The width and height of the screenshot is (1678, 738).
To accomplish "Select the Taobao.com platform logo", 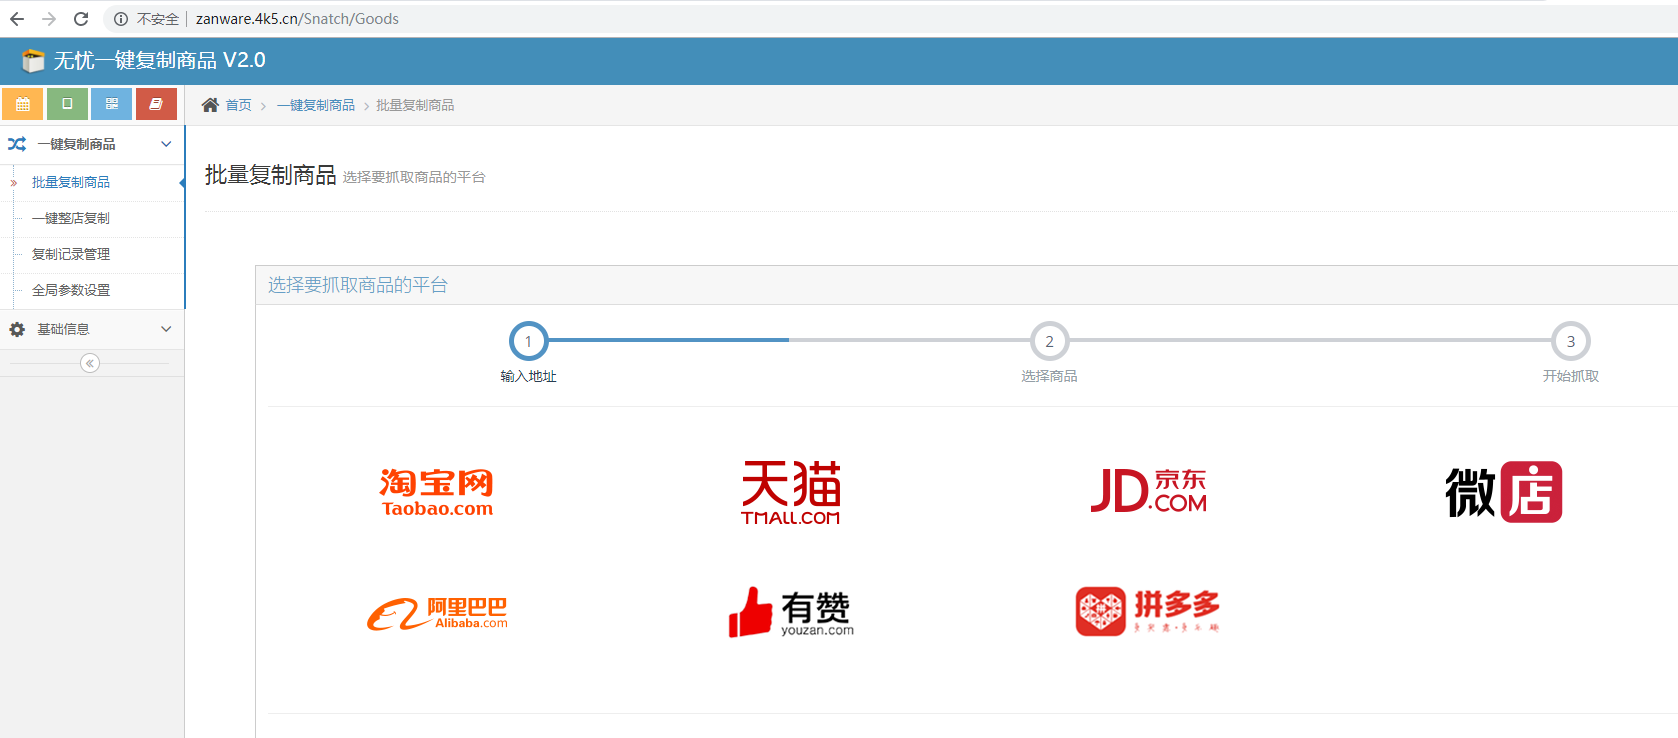I will (437, 492).
